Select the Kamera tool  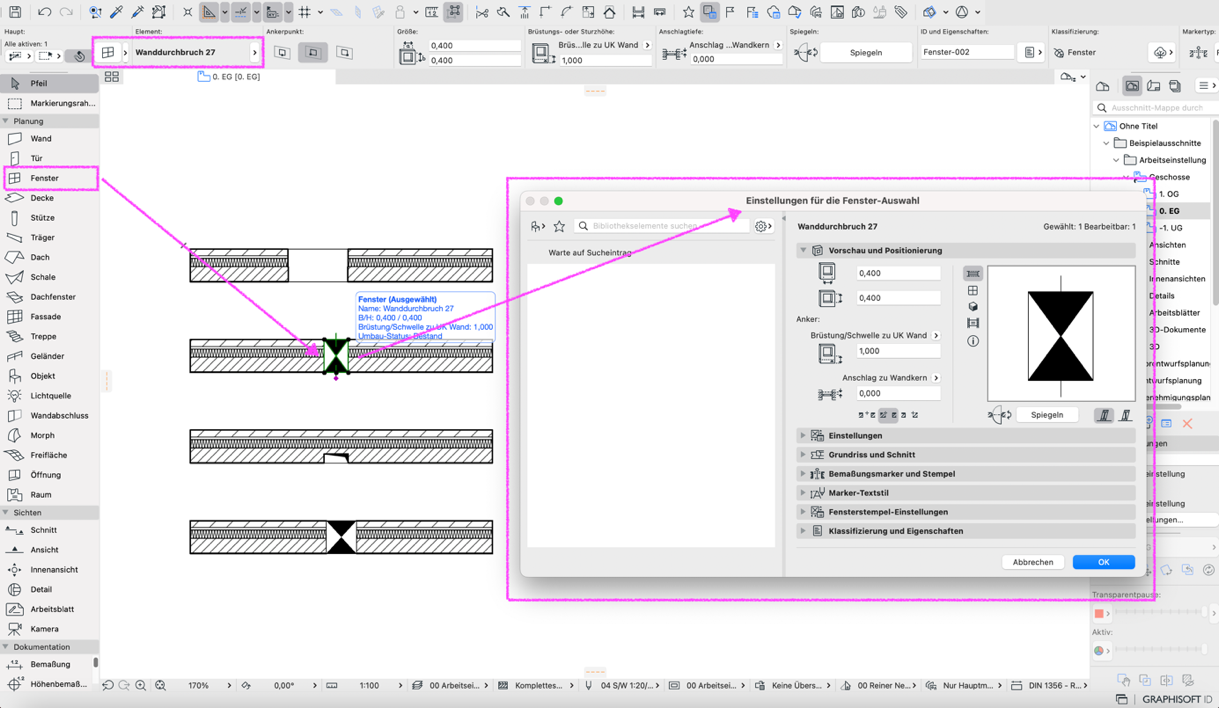click(x=49, y=629)
